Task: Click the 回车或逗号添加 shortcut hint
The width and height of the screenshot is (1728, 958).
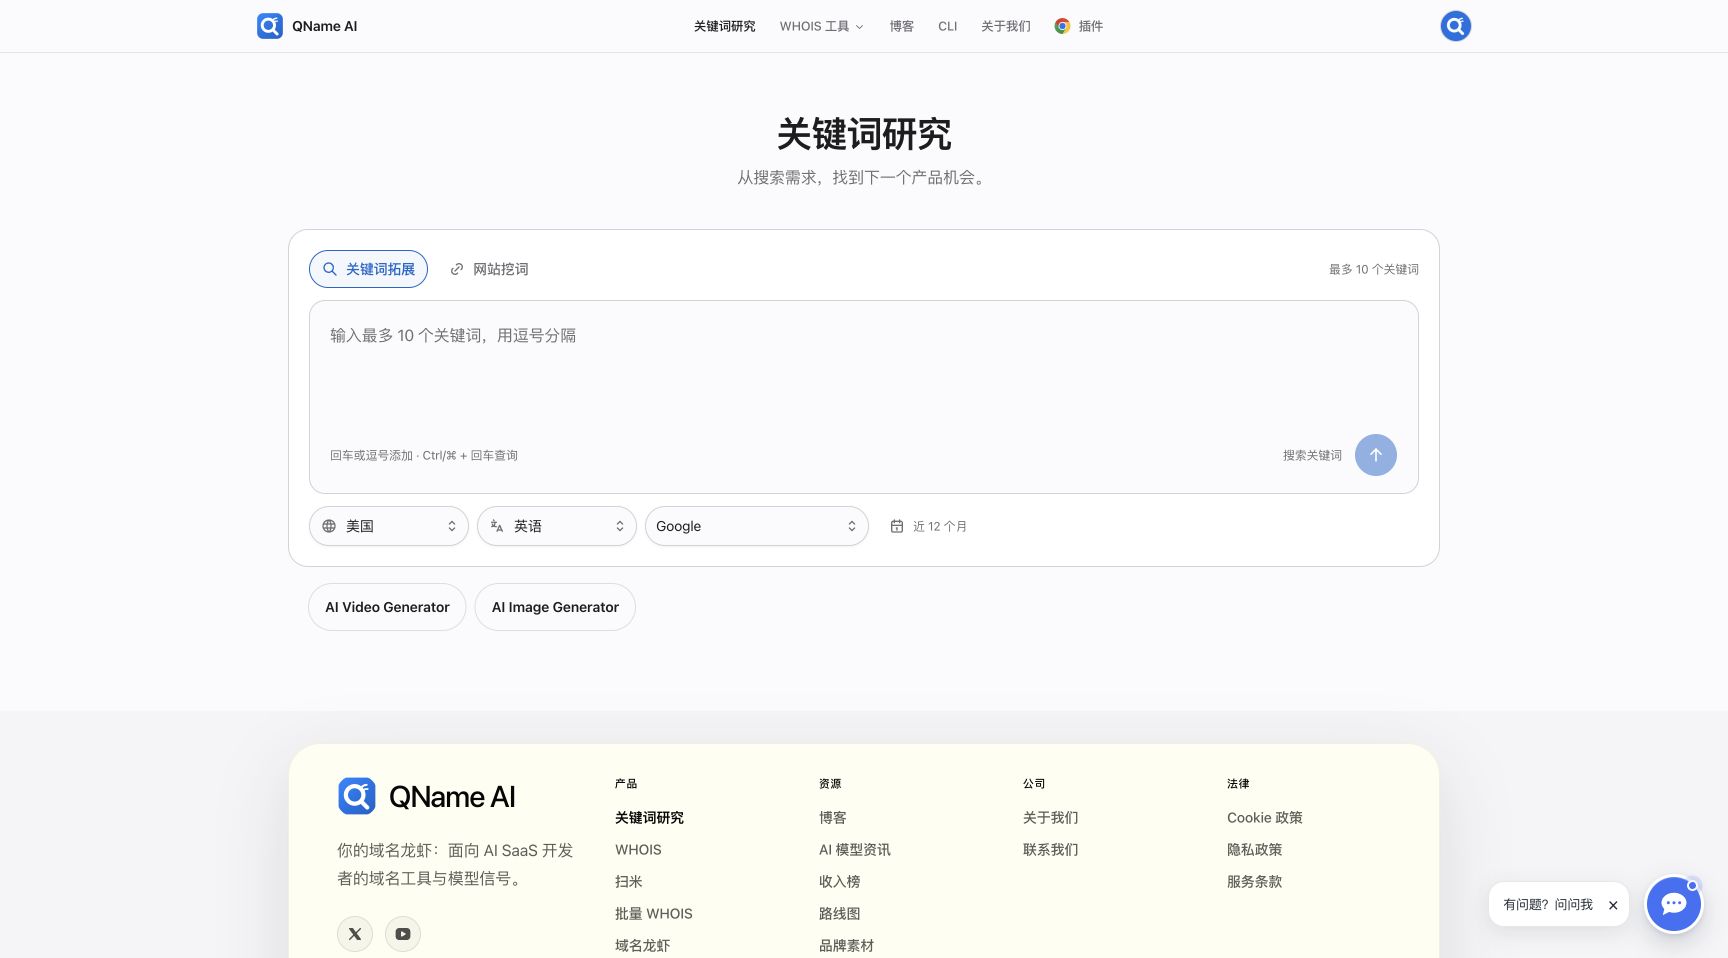Action: coord(424,455)
